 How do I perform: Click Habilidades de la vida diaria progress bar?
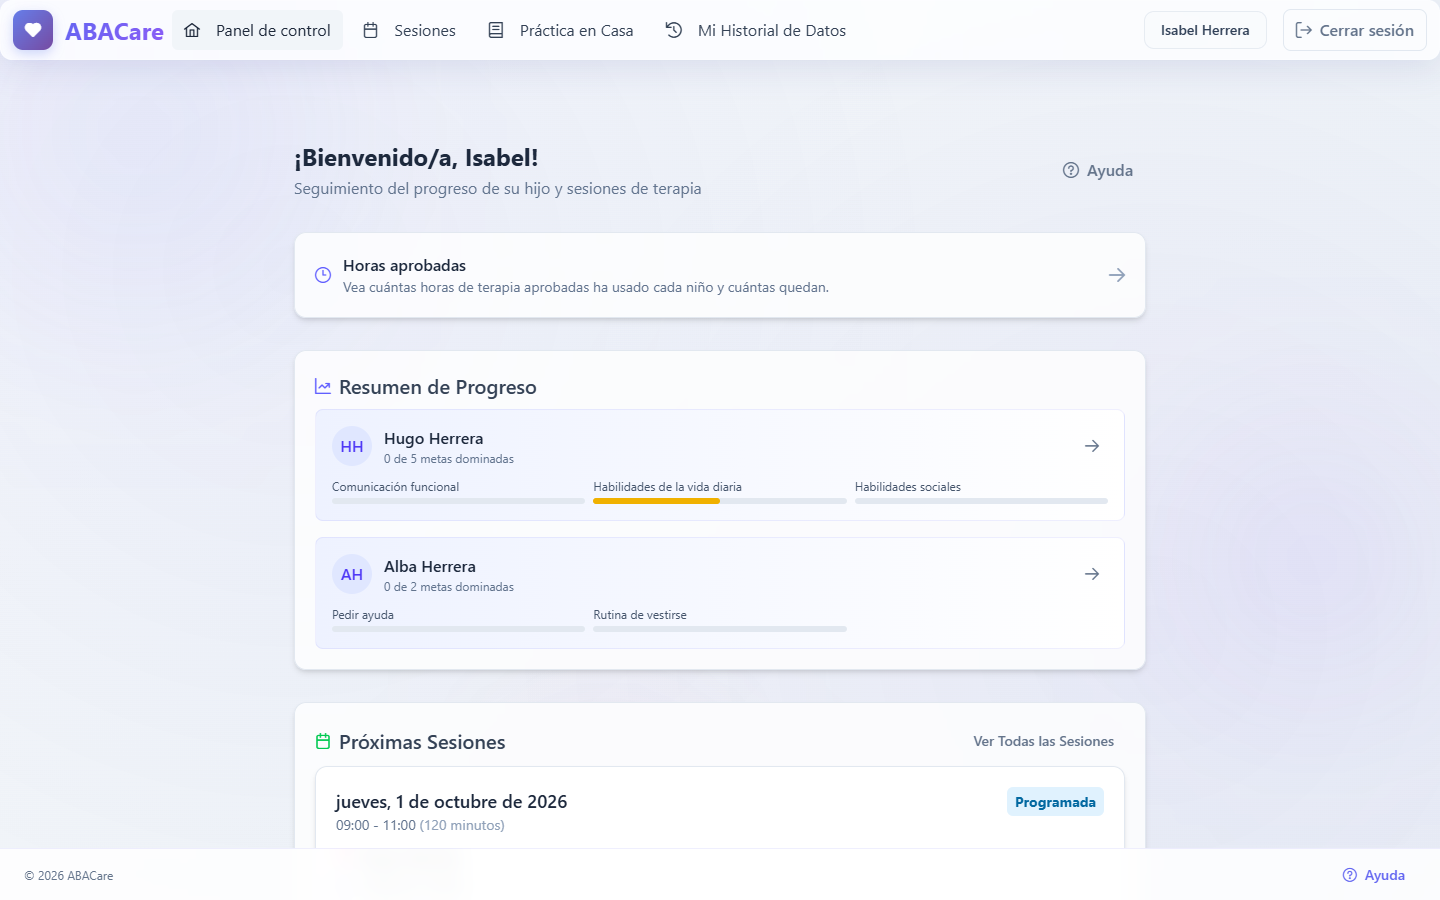point(720,501)
